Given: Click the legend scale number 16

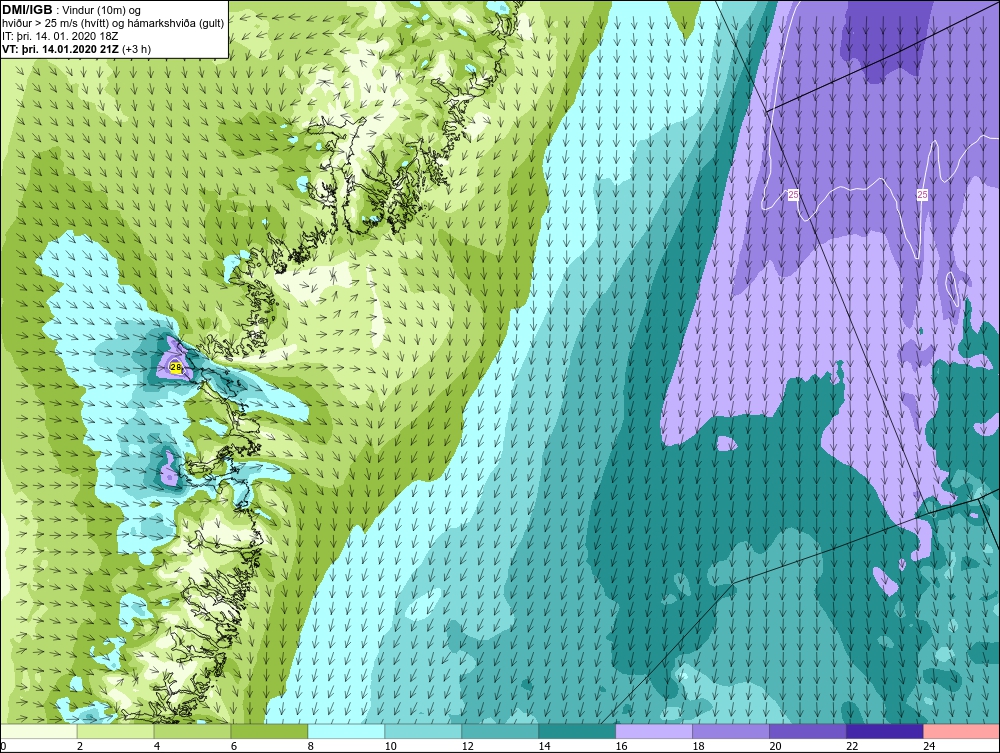Looking at the screenshot, I should click(x=621, y=746).
